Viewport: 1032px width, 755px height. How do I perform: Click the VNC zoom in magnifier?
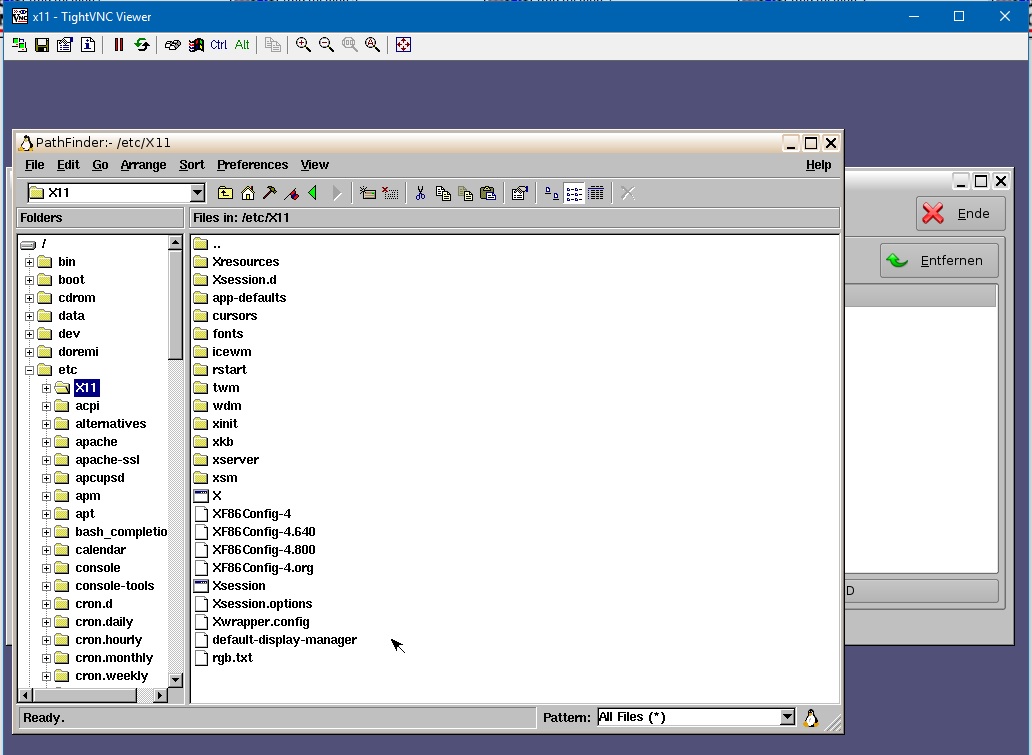[x=303, y=45]
